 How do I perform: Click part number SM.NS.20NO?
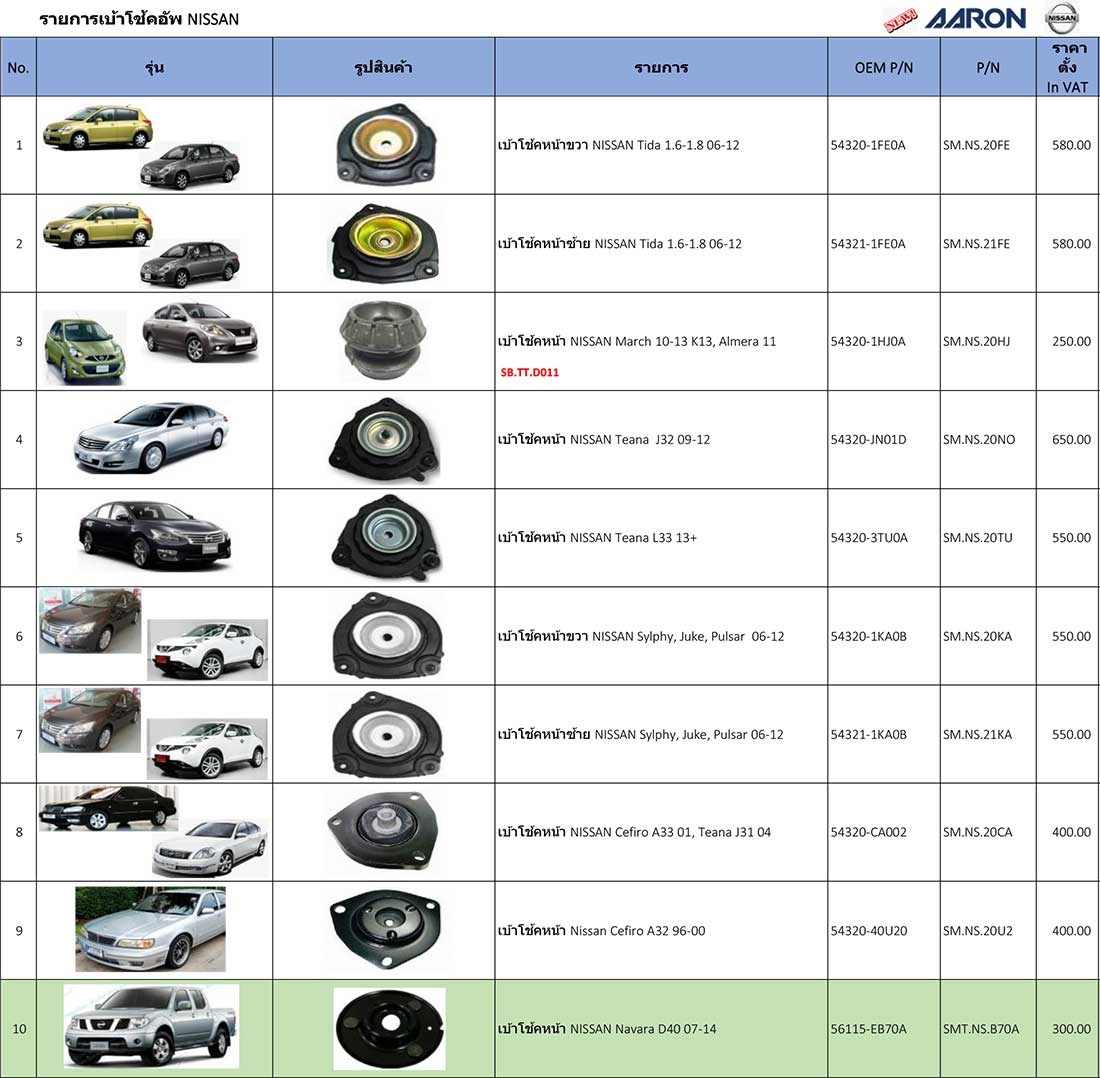click(x=979, y=440)
